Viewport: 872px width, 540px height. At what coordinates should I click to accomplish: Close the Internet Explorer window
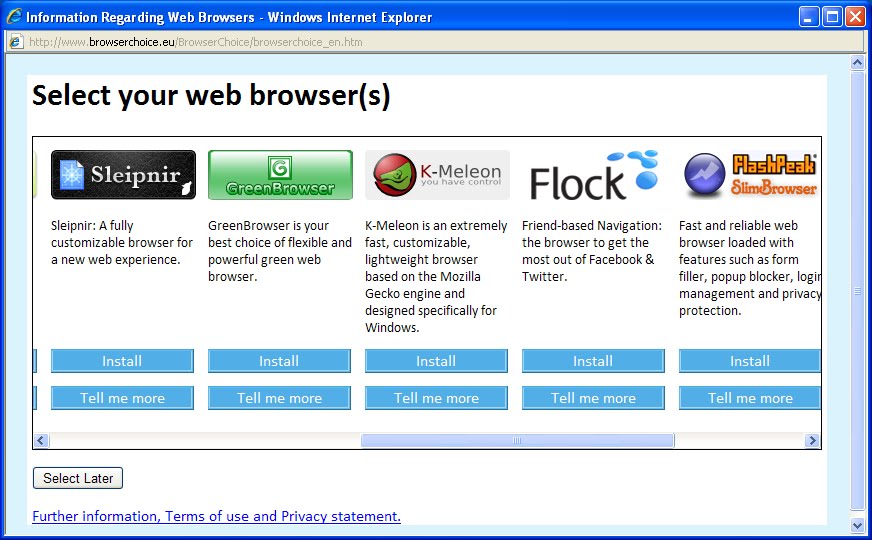click(x=855, y=17)
